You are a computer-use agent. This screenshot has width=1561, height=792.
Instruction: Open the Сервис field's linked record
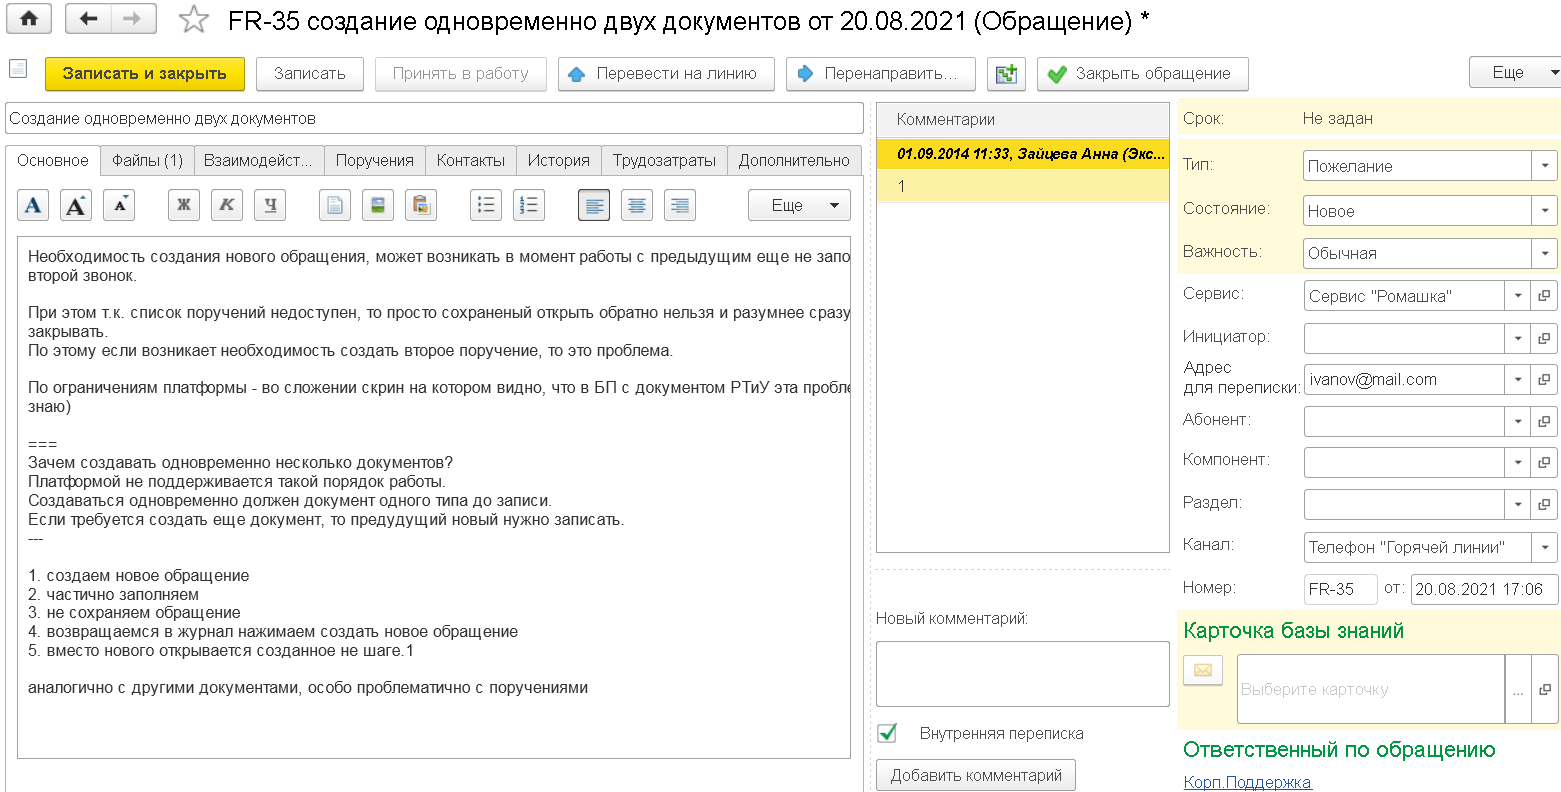point(1545,296)
